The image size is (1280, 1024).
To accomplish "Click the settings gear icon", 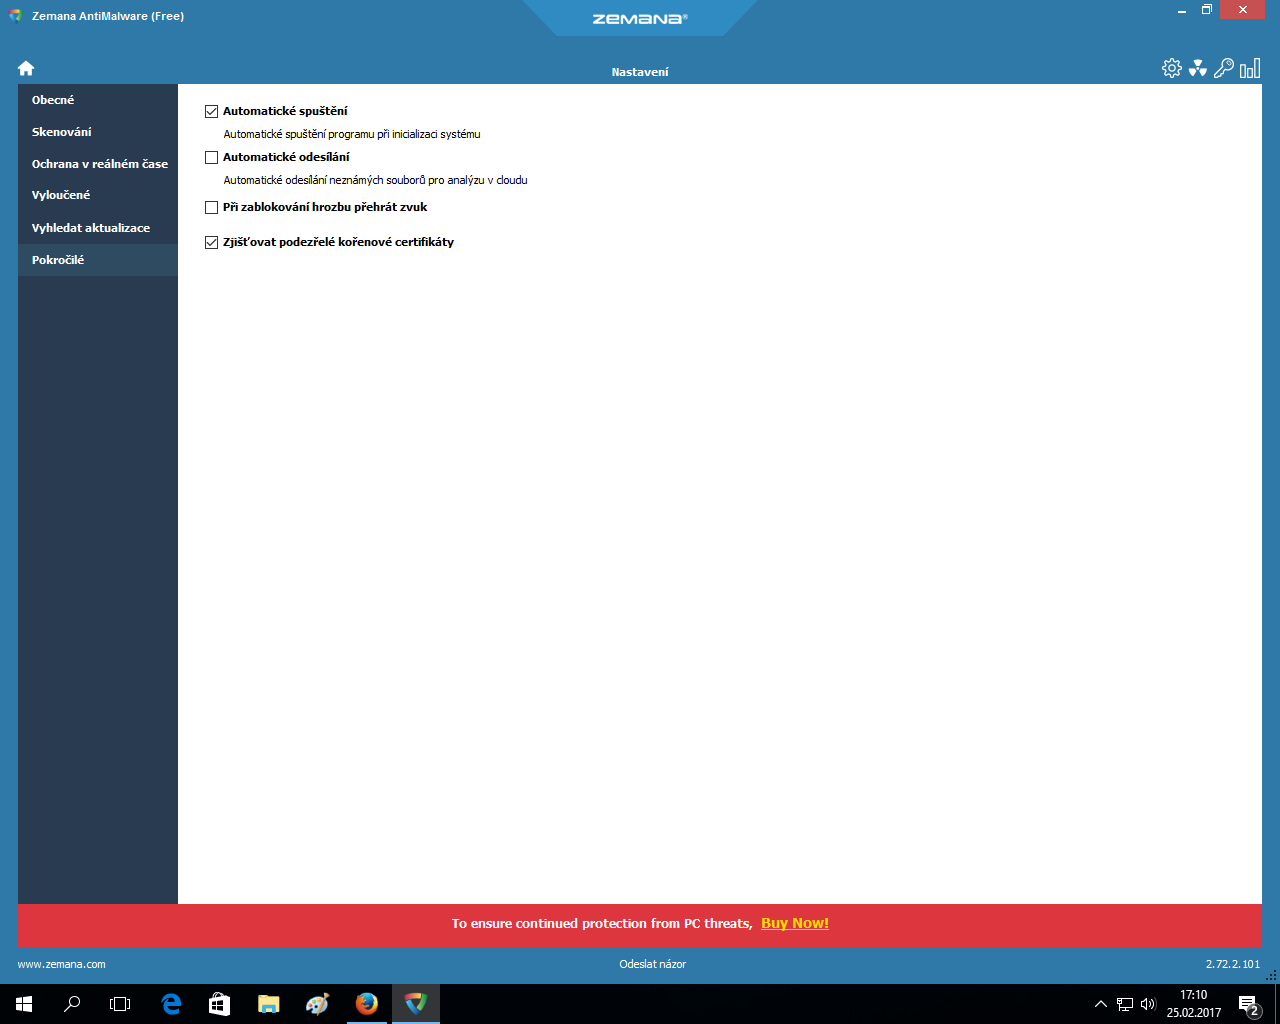I will 1171,68.
